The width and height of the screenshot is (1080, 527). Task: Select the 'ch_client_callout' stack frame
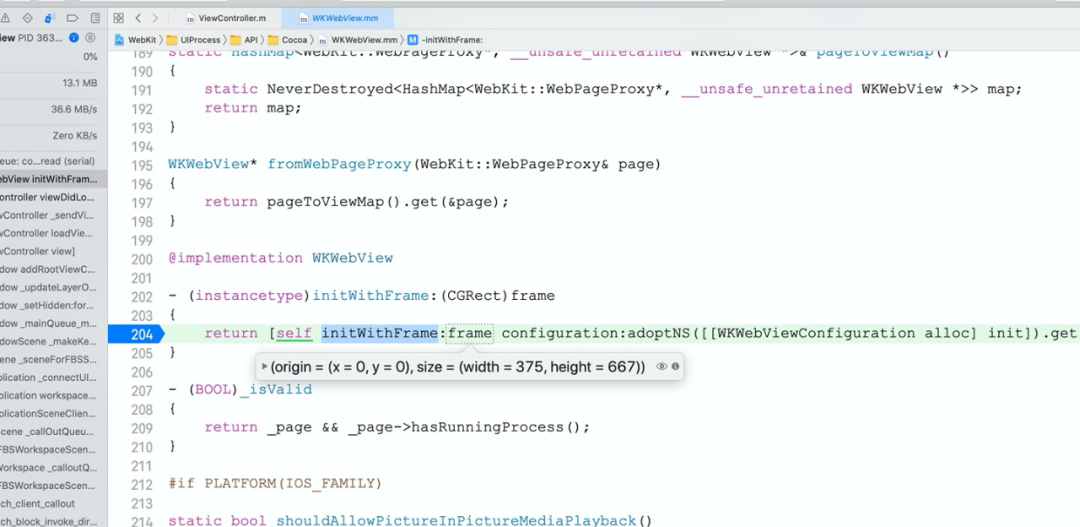click(x=53, y=504)
